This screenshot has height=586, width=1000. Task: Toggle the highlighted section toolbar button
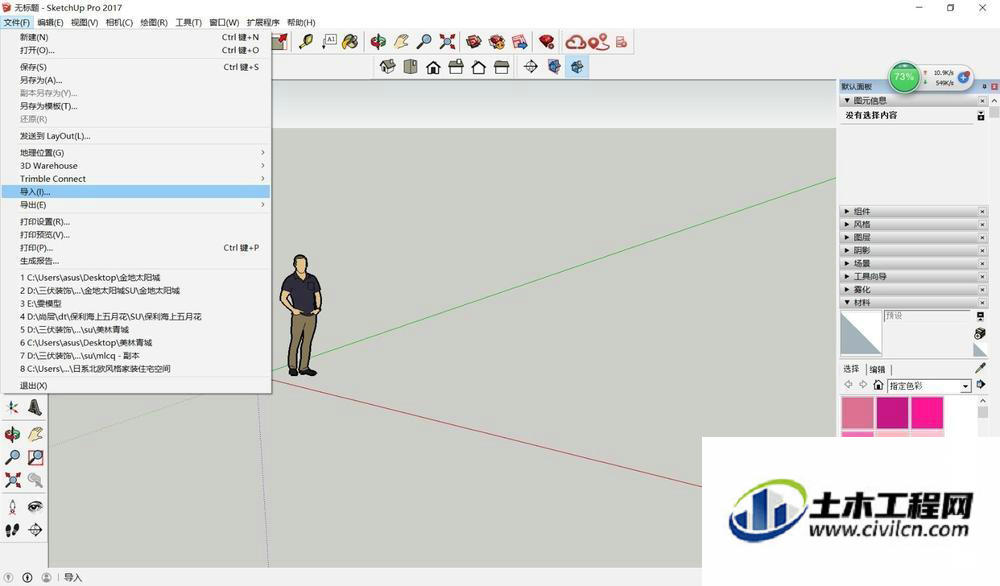click(577, 66)
